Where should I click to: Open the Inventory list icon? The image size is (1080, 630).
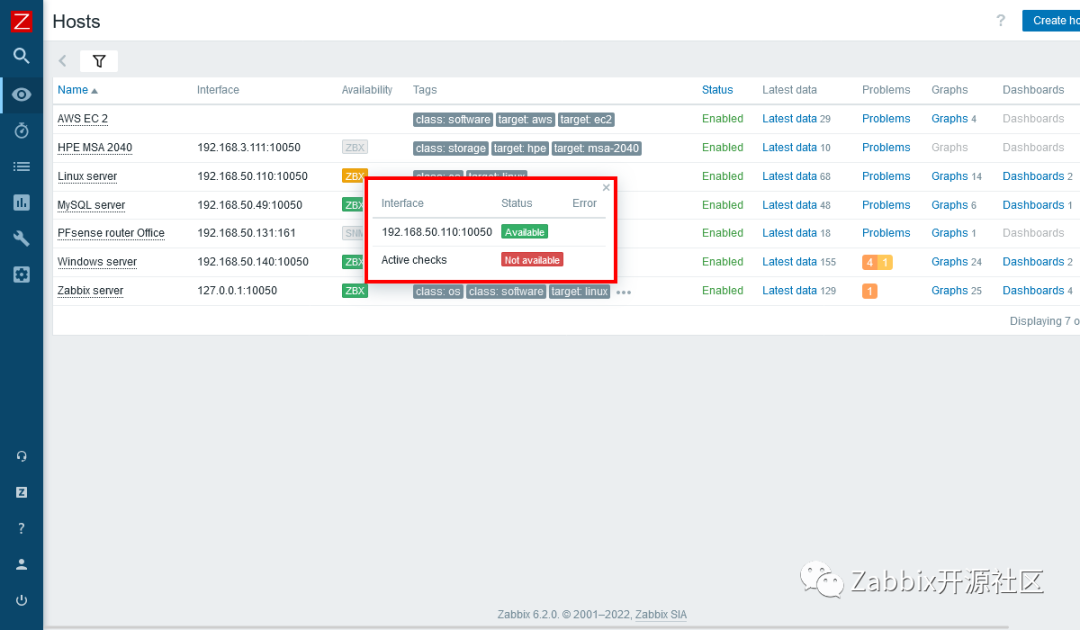click(x=21, y=166)
